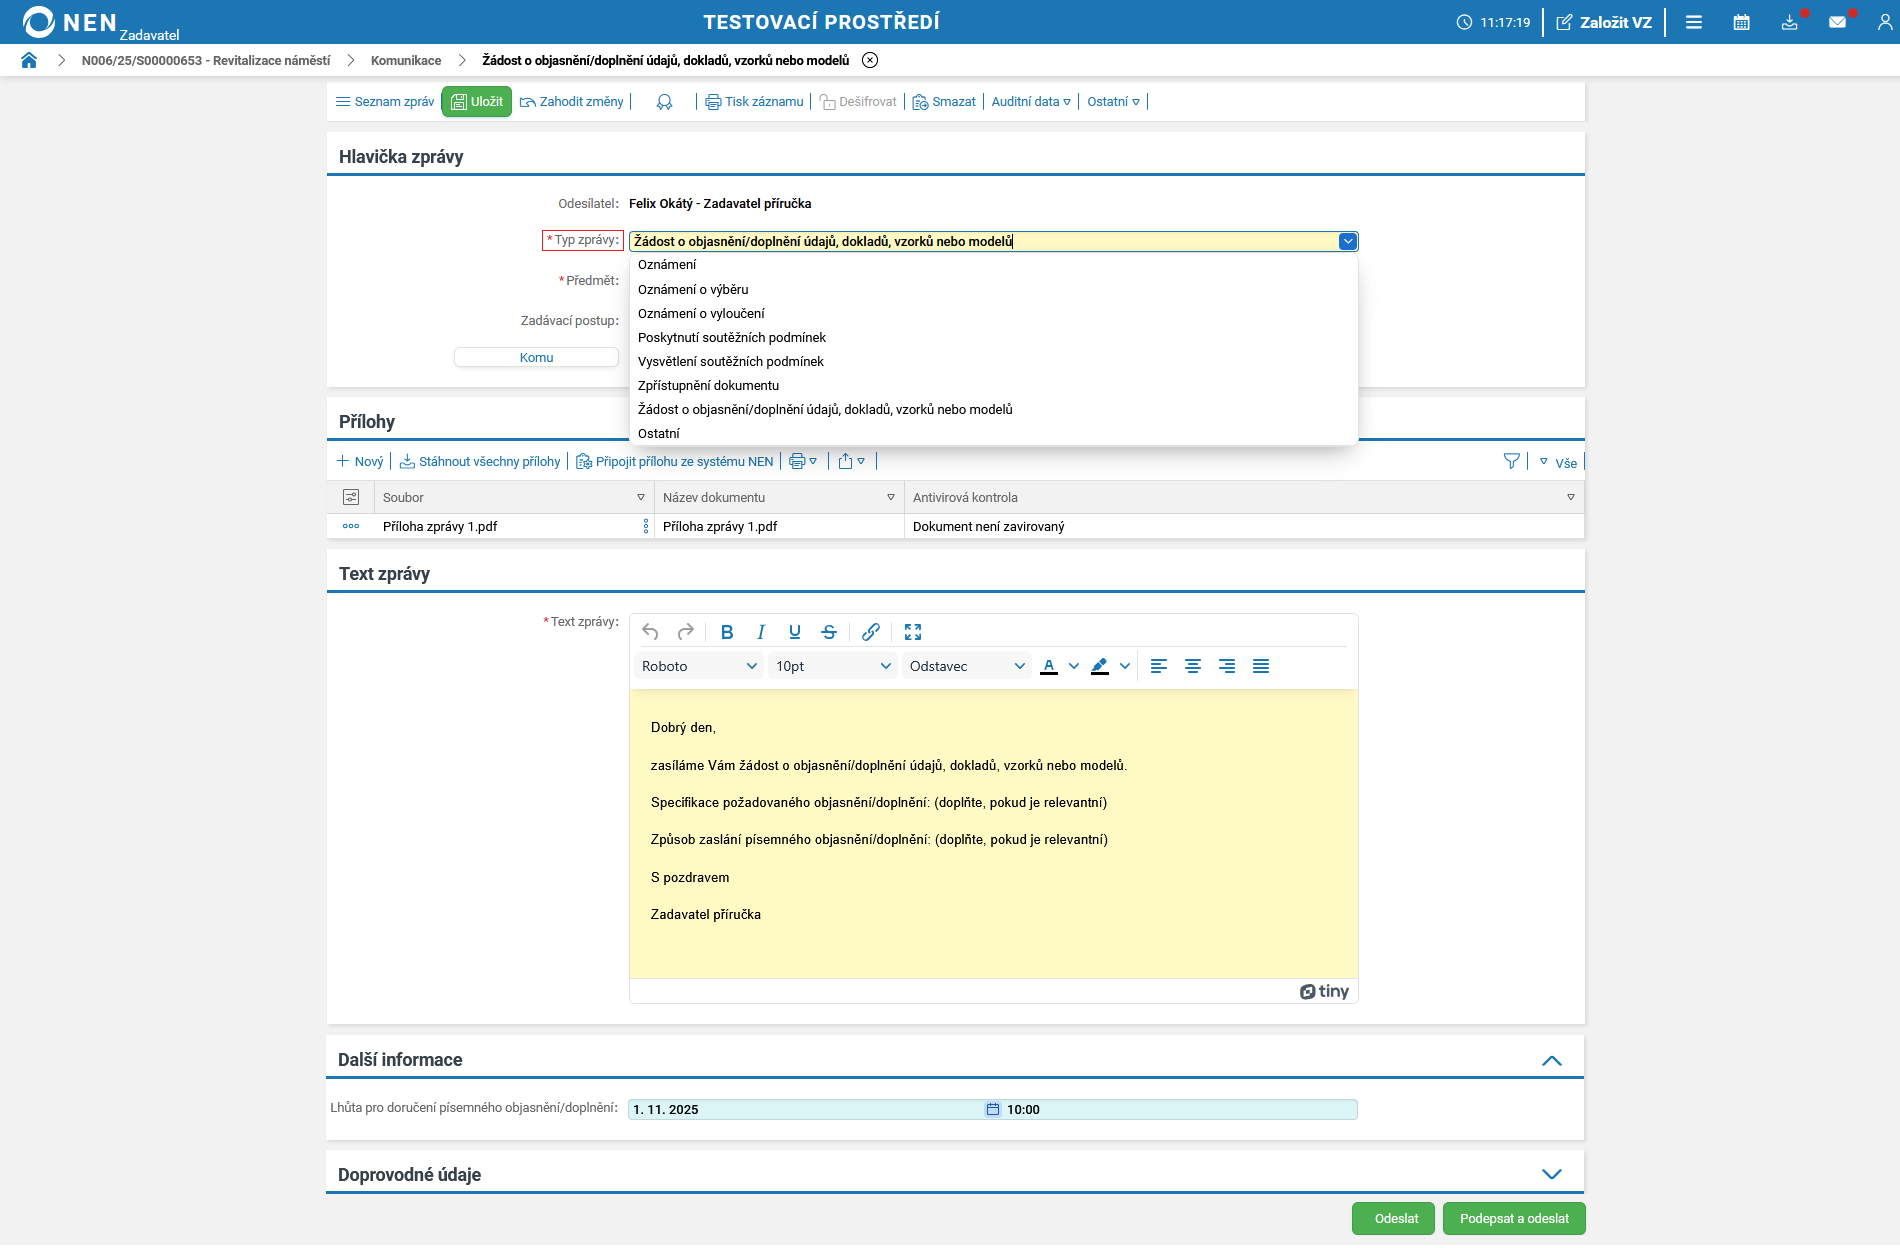Open Komunikace breadcrumb link
The width and height of the screenshot is (1900, 1248).
[x=406, y=61]
